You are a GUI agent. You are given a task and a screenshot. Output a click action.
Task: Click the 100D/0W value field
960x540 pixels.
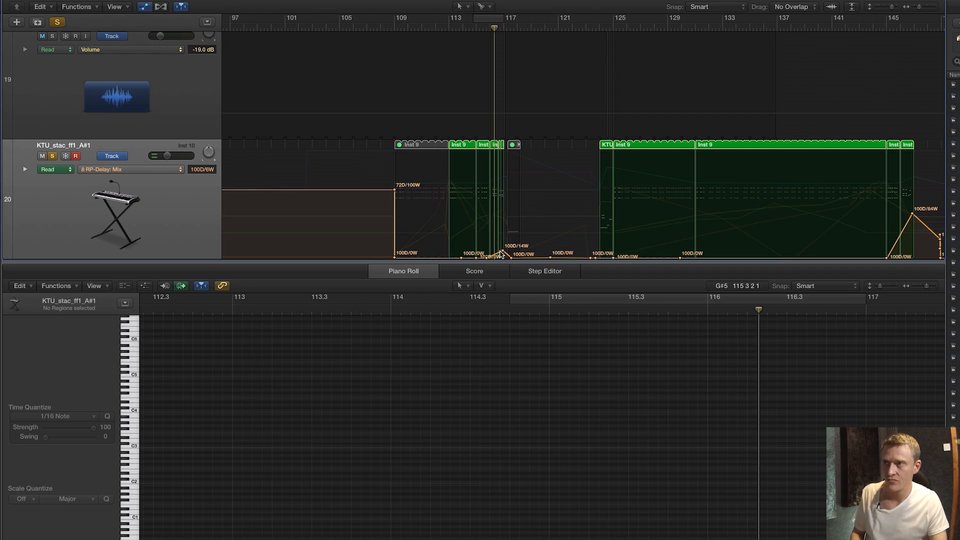[202, 170]
